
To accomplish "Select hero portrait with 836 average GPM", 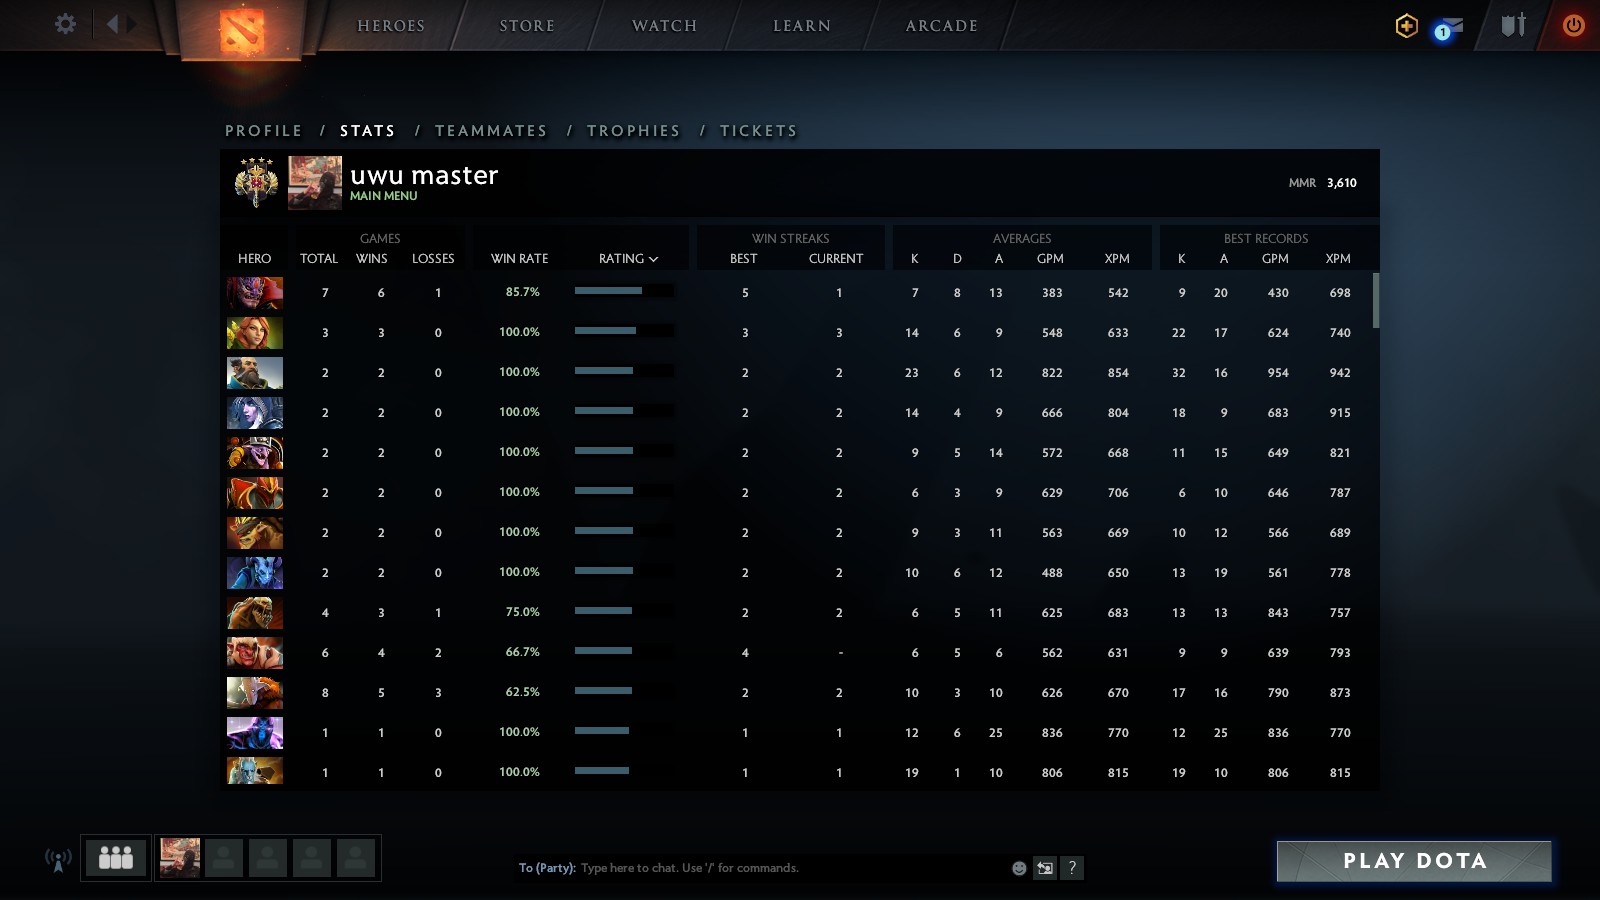I will point(255,733).
